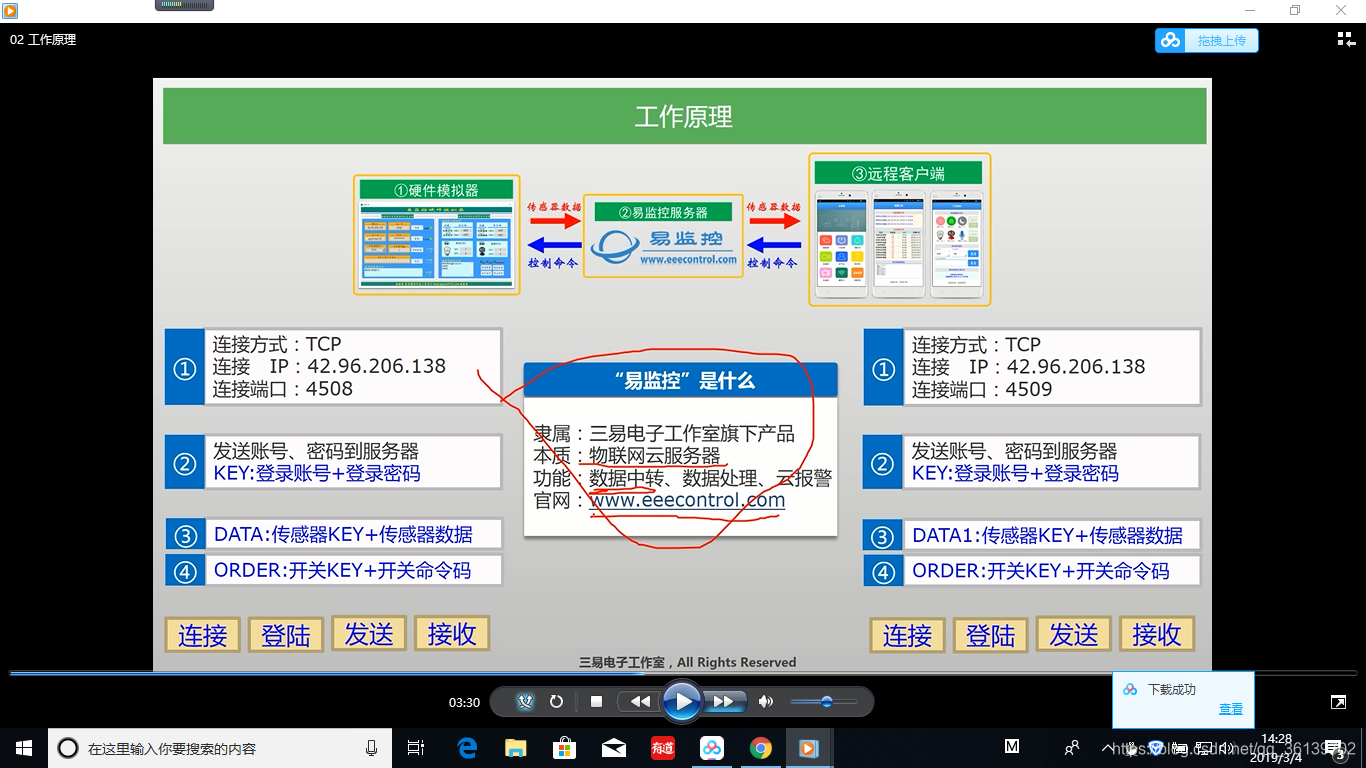Click the People icon in system tray
1366x768 pixels.
(x=1072, y=748)
